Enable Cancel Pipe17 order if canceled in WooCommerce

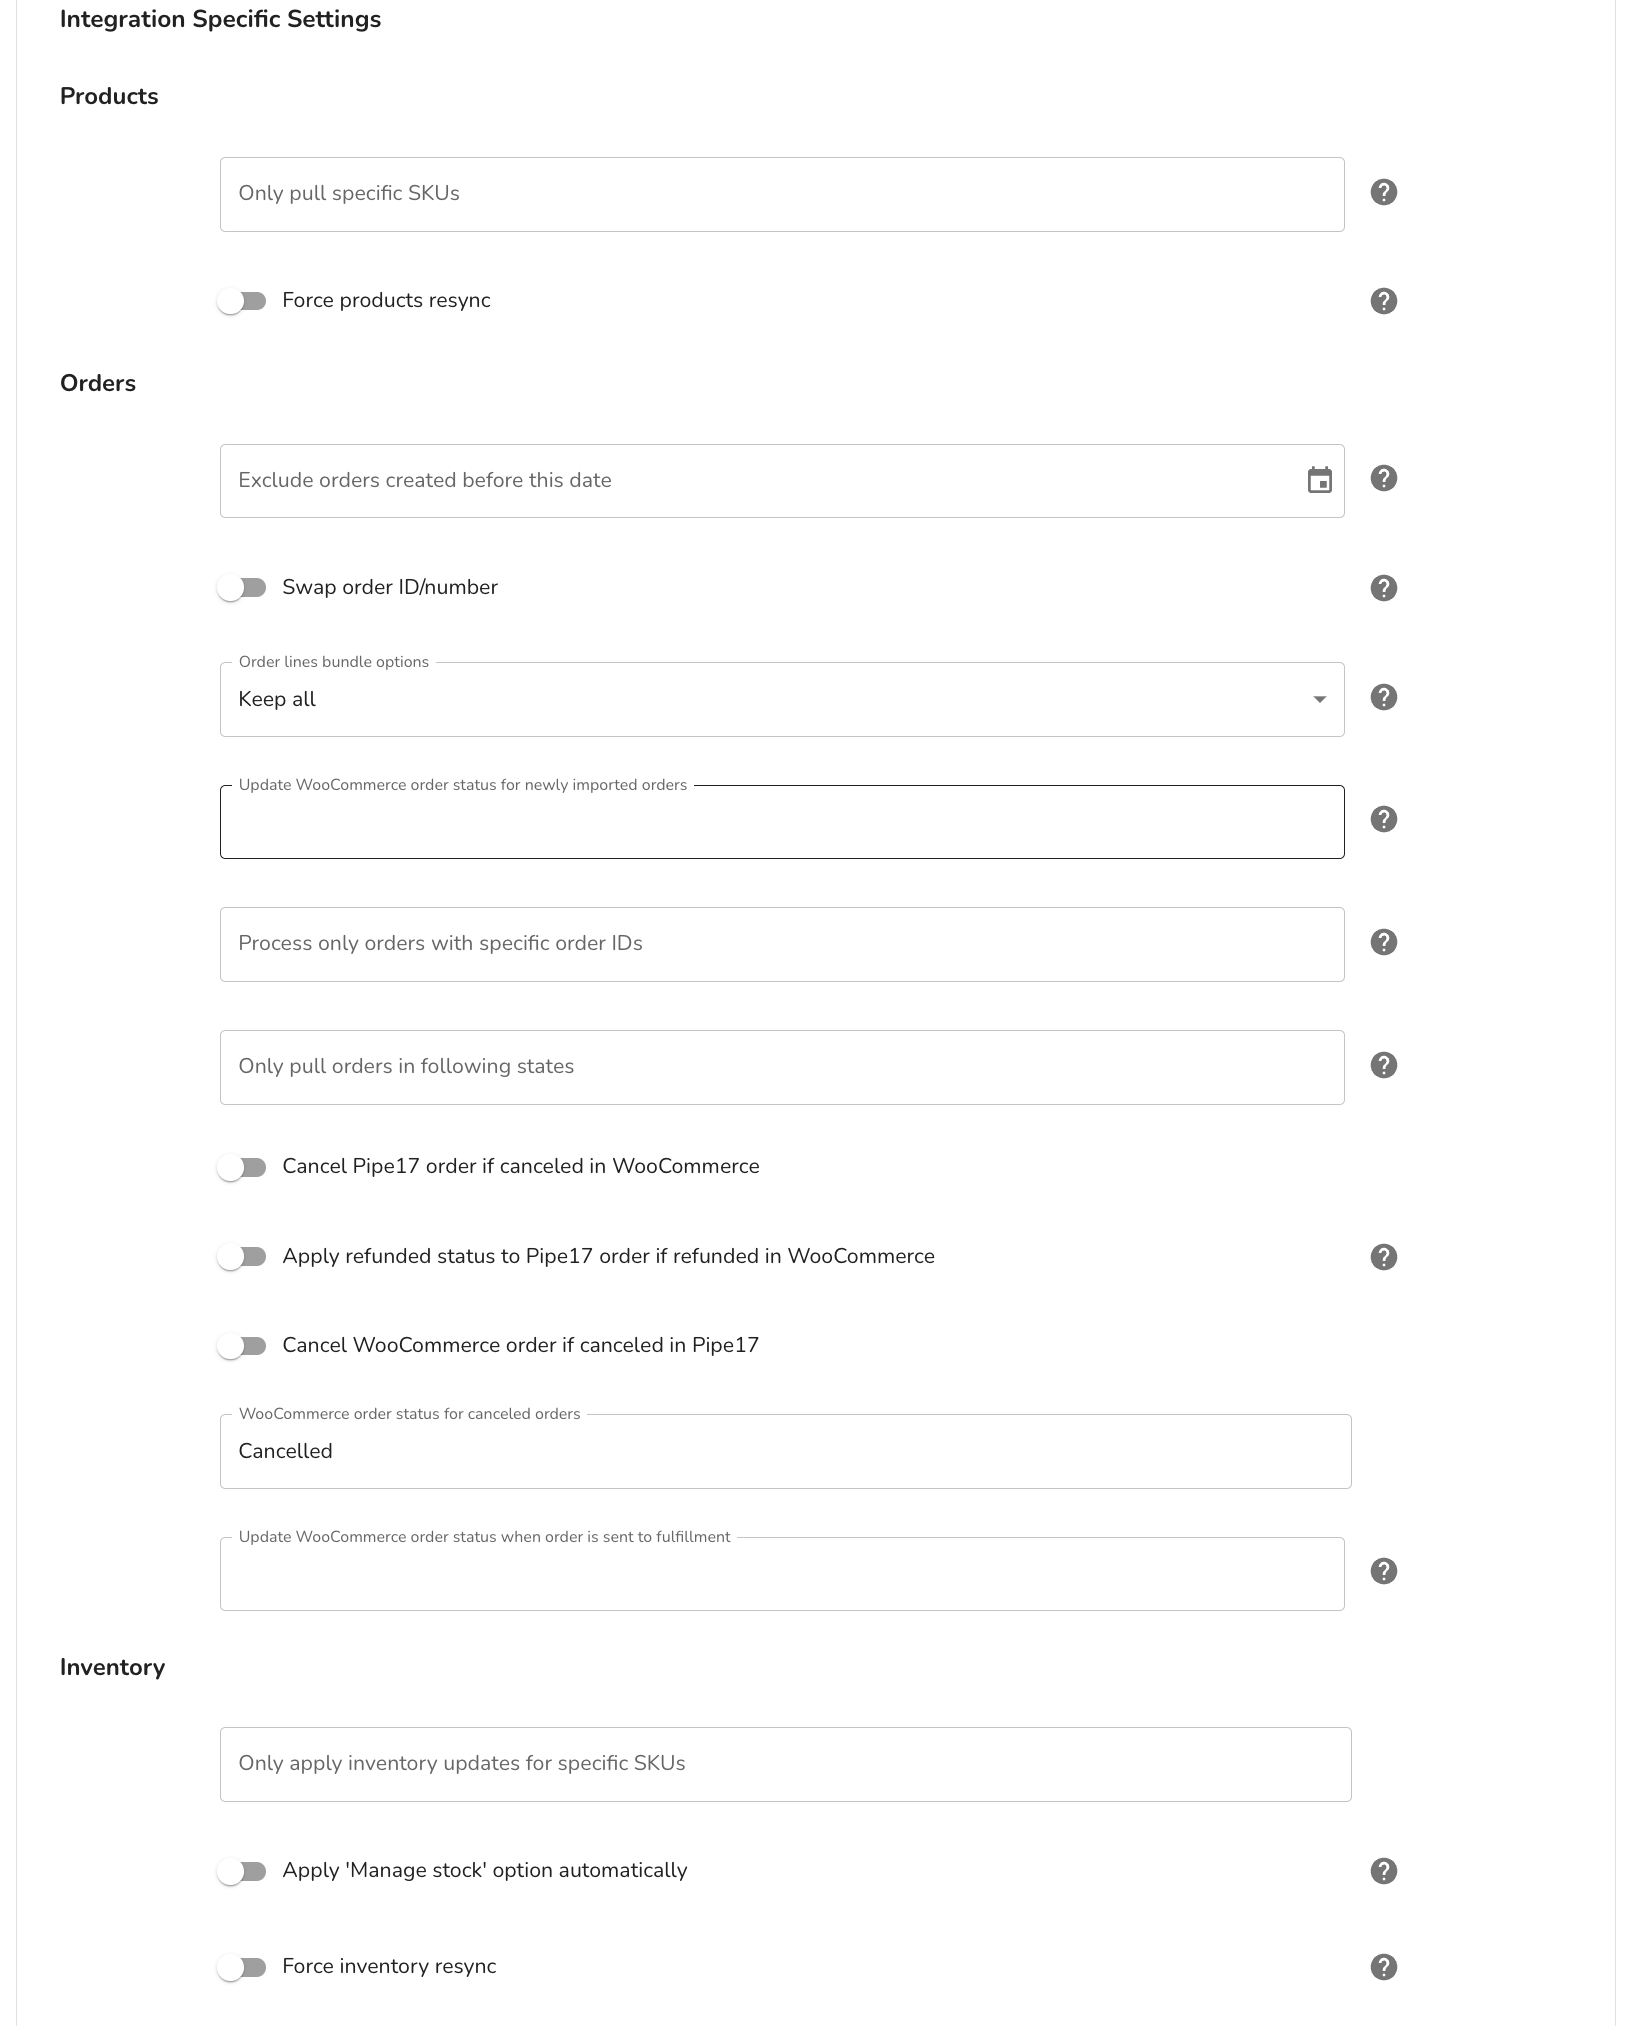[x=242, y=1167]
